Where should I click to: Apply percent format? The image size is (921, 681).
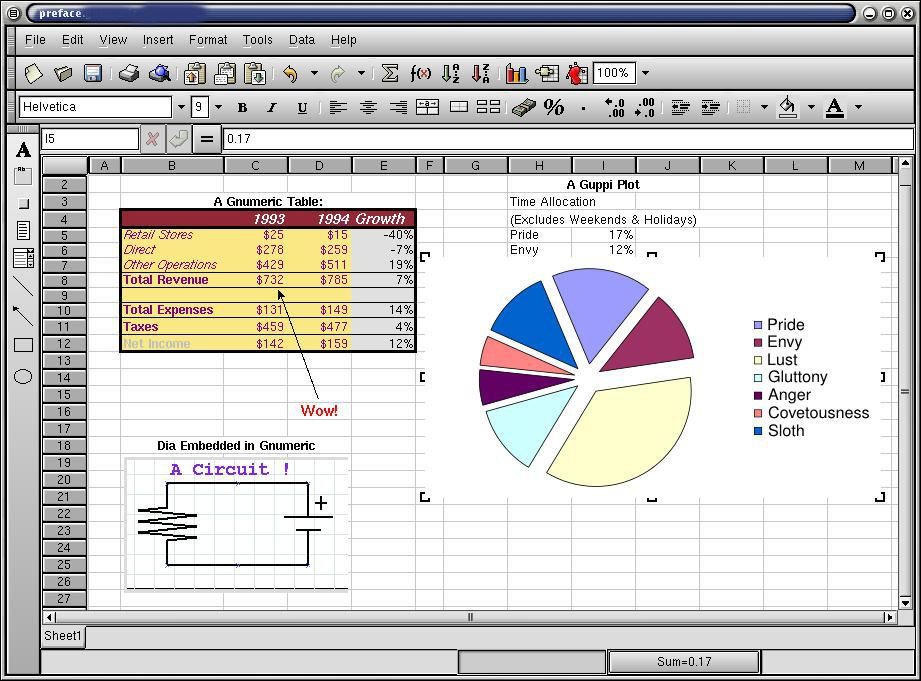click(554, 108)
